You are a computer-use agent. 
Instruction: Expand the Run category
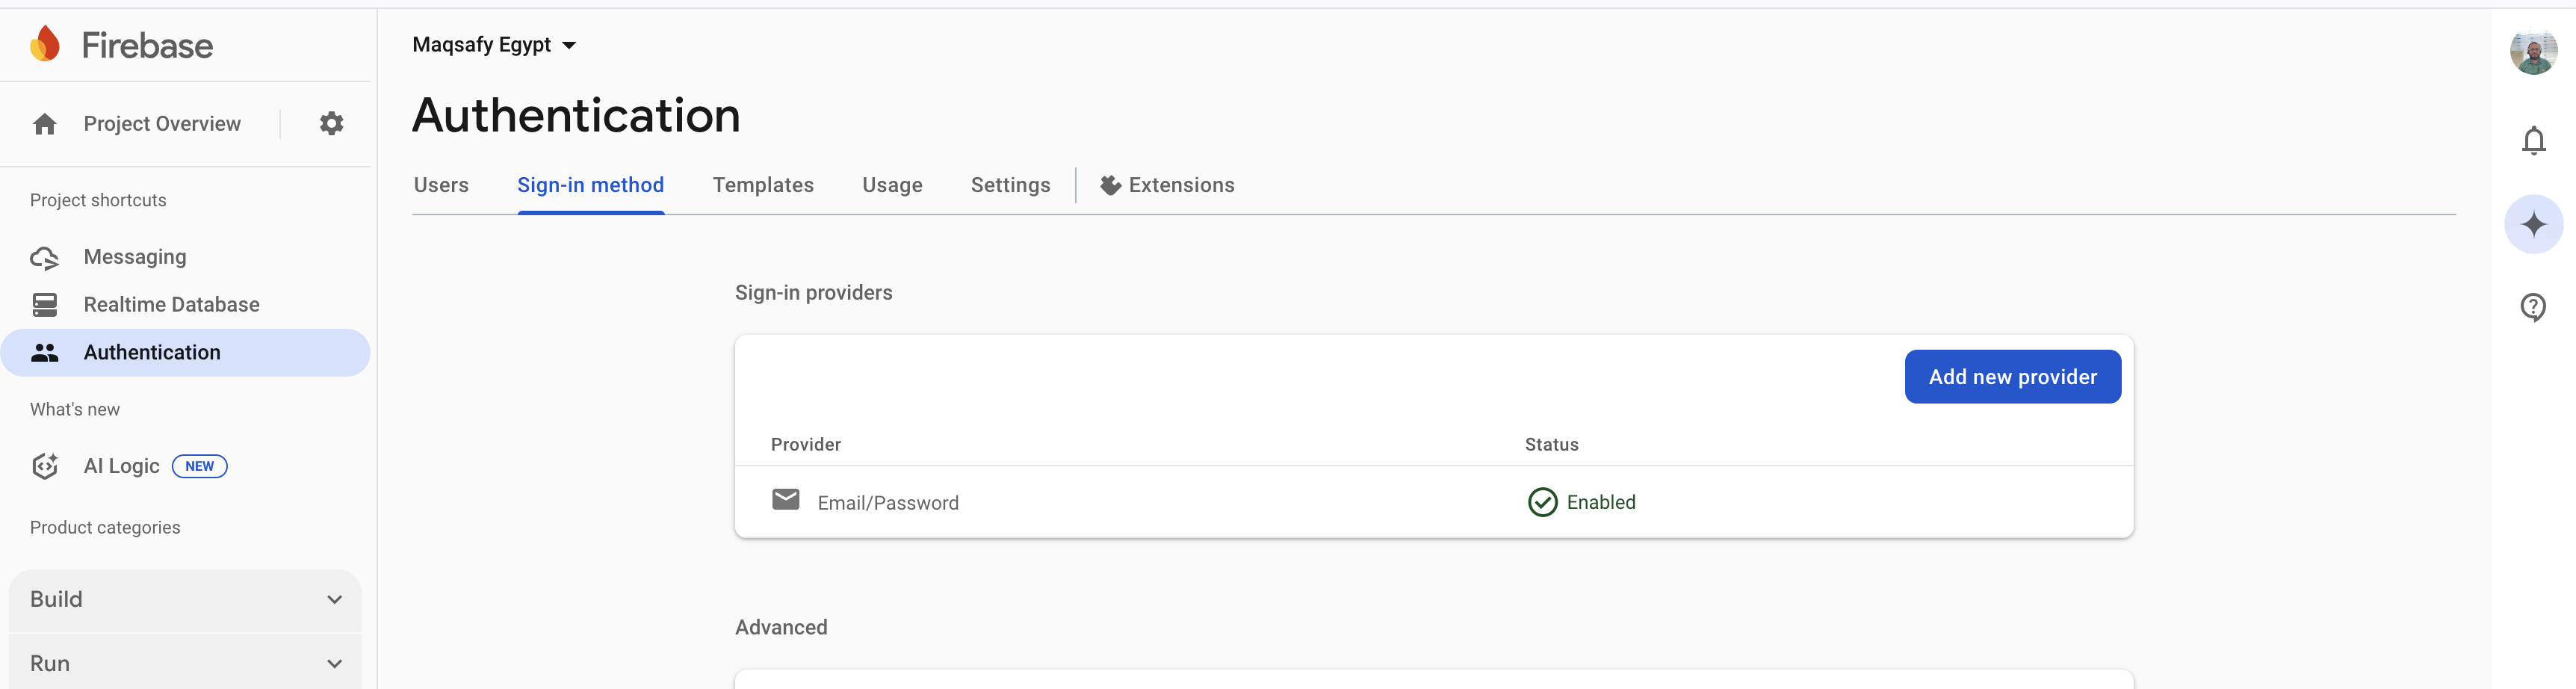pyautogui.click(x=185, y=664)
